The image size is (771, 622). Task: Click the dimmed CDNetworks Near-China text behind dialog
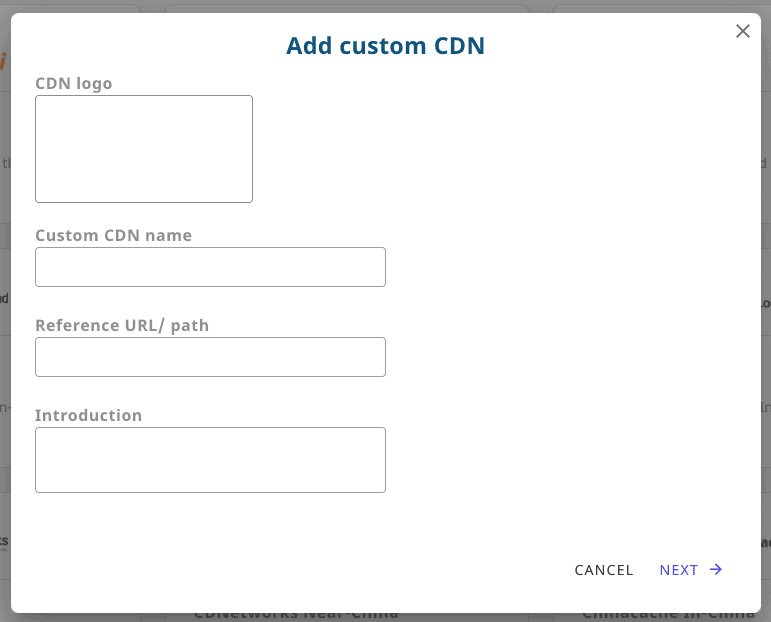click(x=296, y=617)
